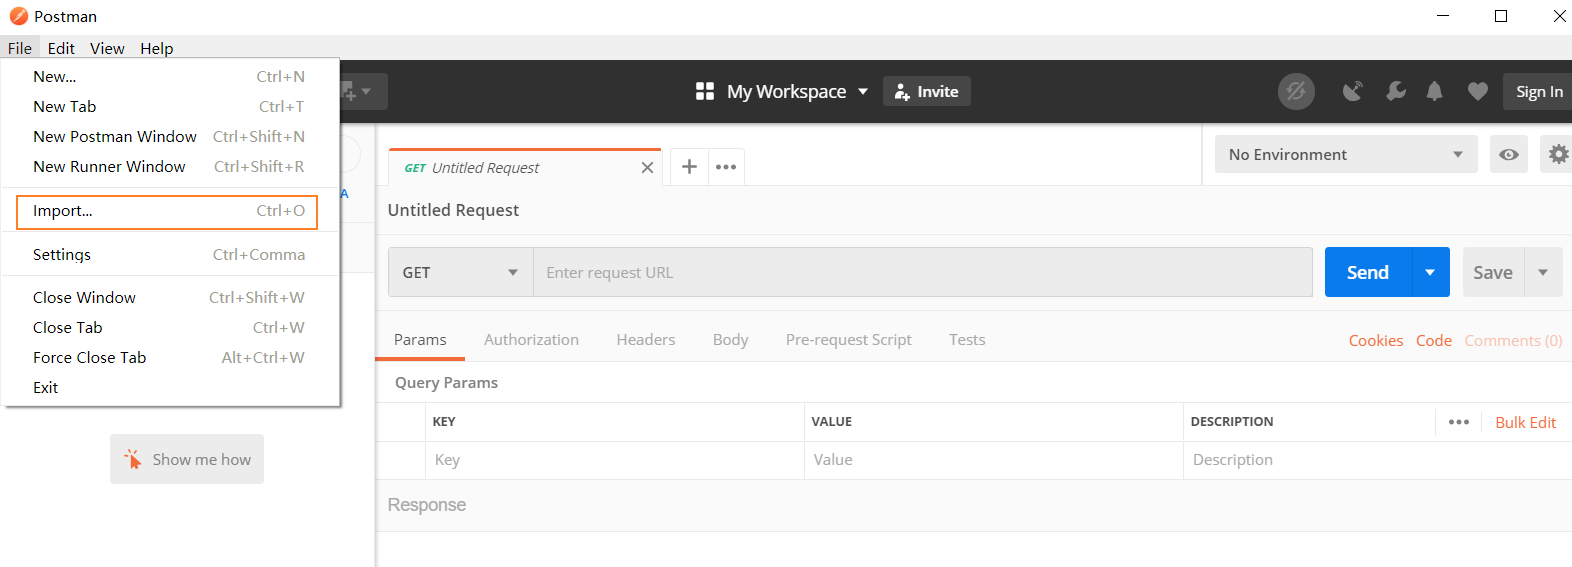This screenshot has width=1572, height=567.
Task: Expand the new window dropdown arrow in toolbar
Action: click(364, 92)
